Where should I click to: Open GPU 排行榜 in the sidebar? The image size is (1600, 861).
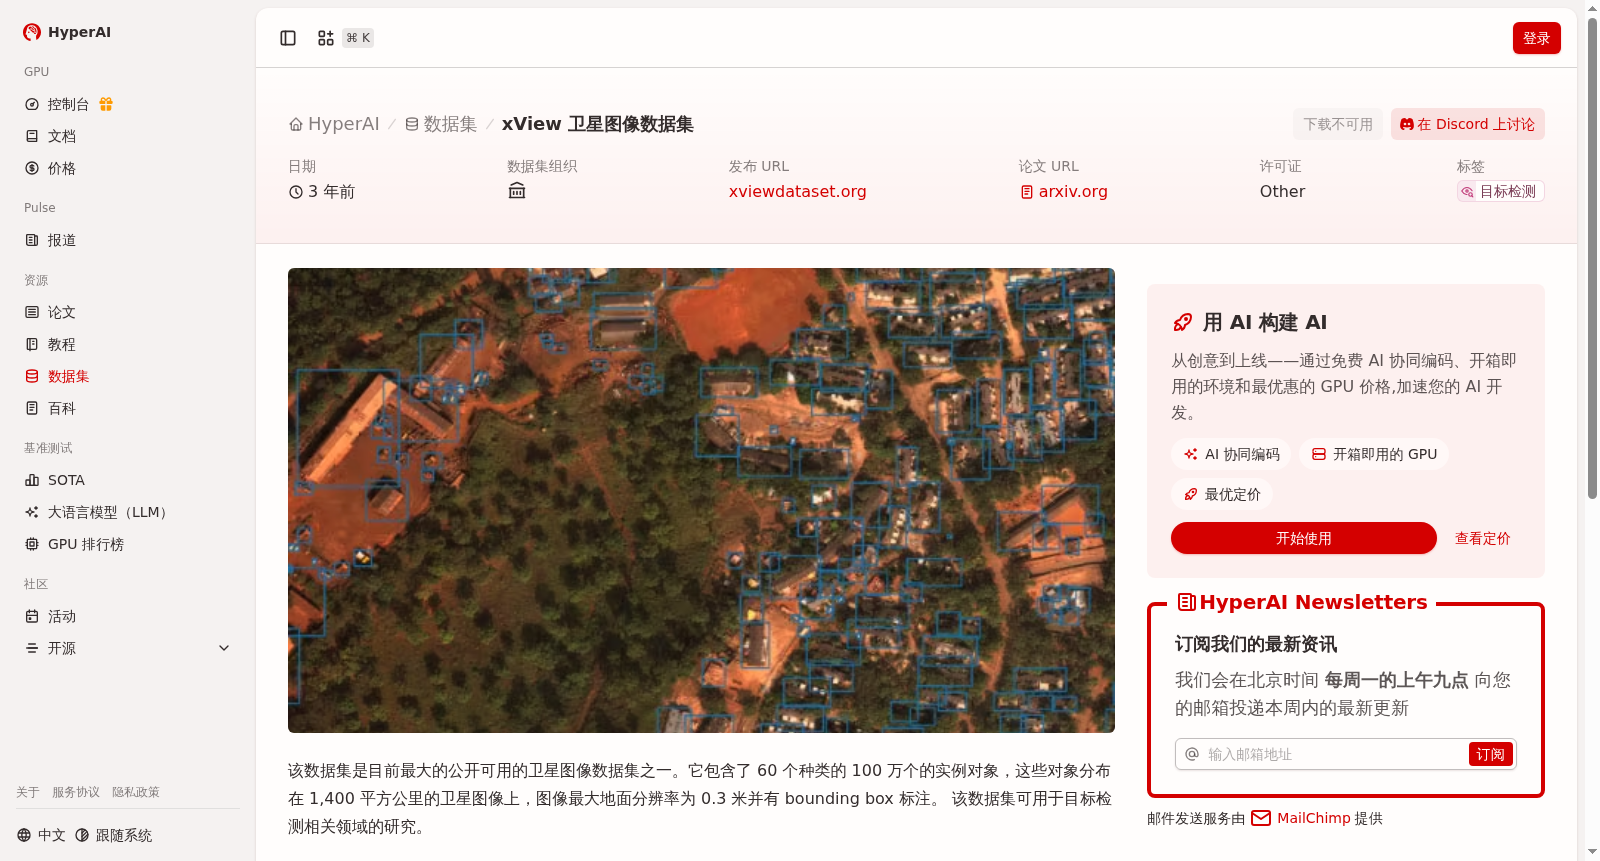click(x=85, y=544)
